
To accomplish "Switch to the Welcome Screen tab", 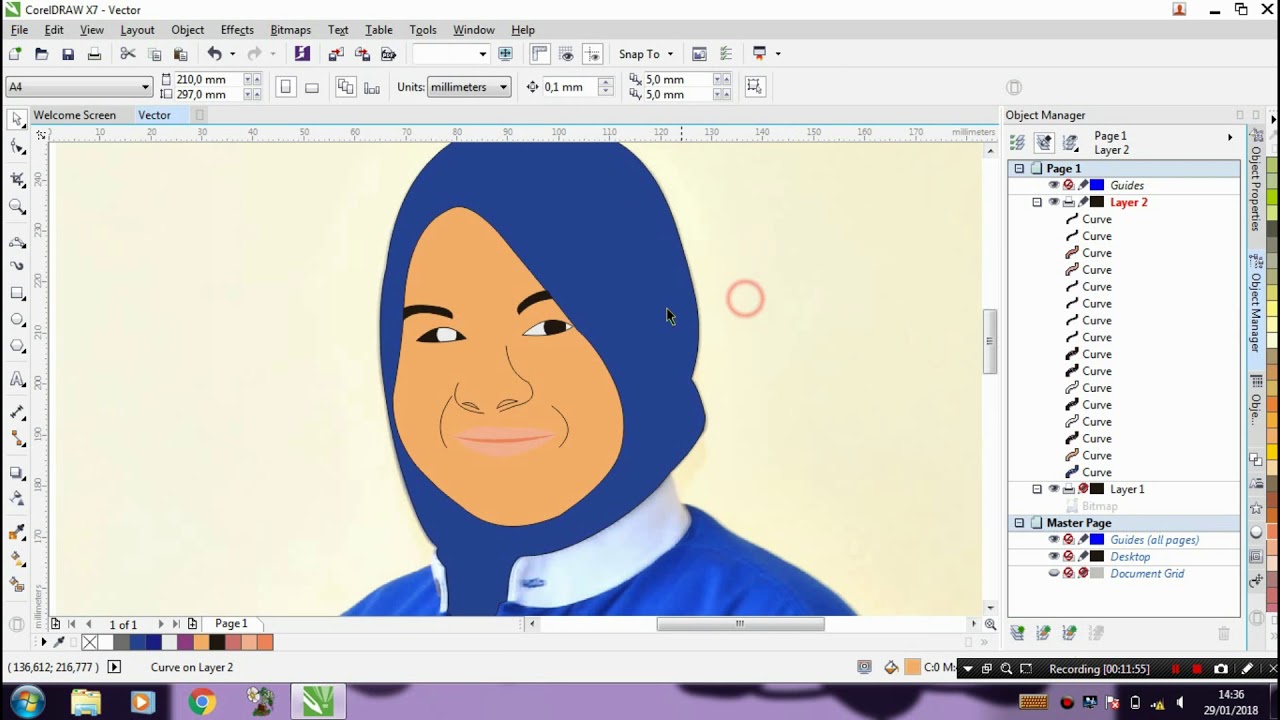I will 75,115.
